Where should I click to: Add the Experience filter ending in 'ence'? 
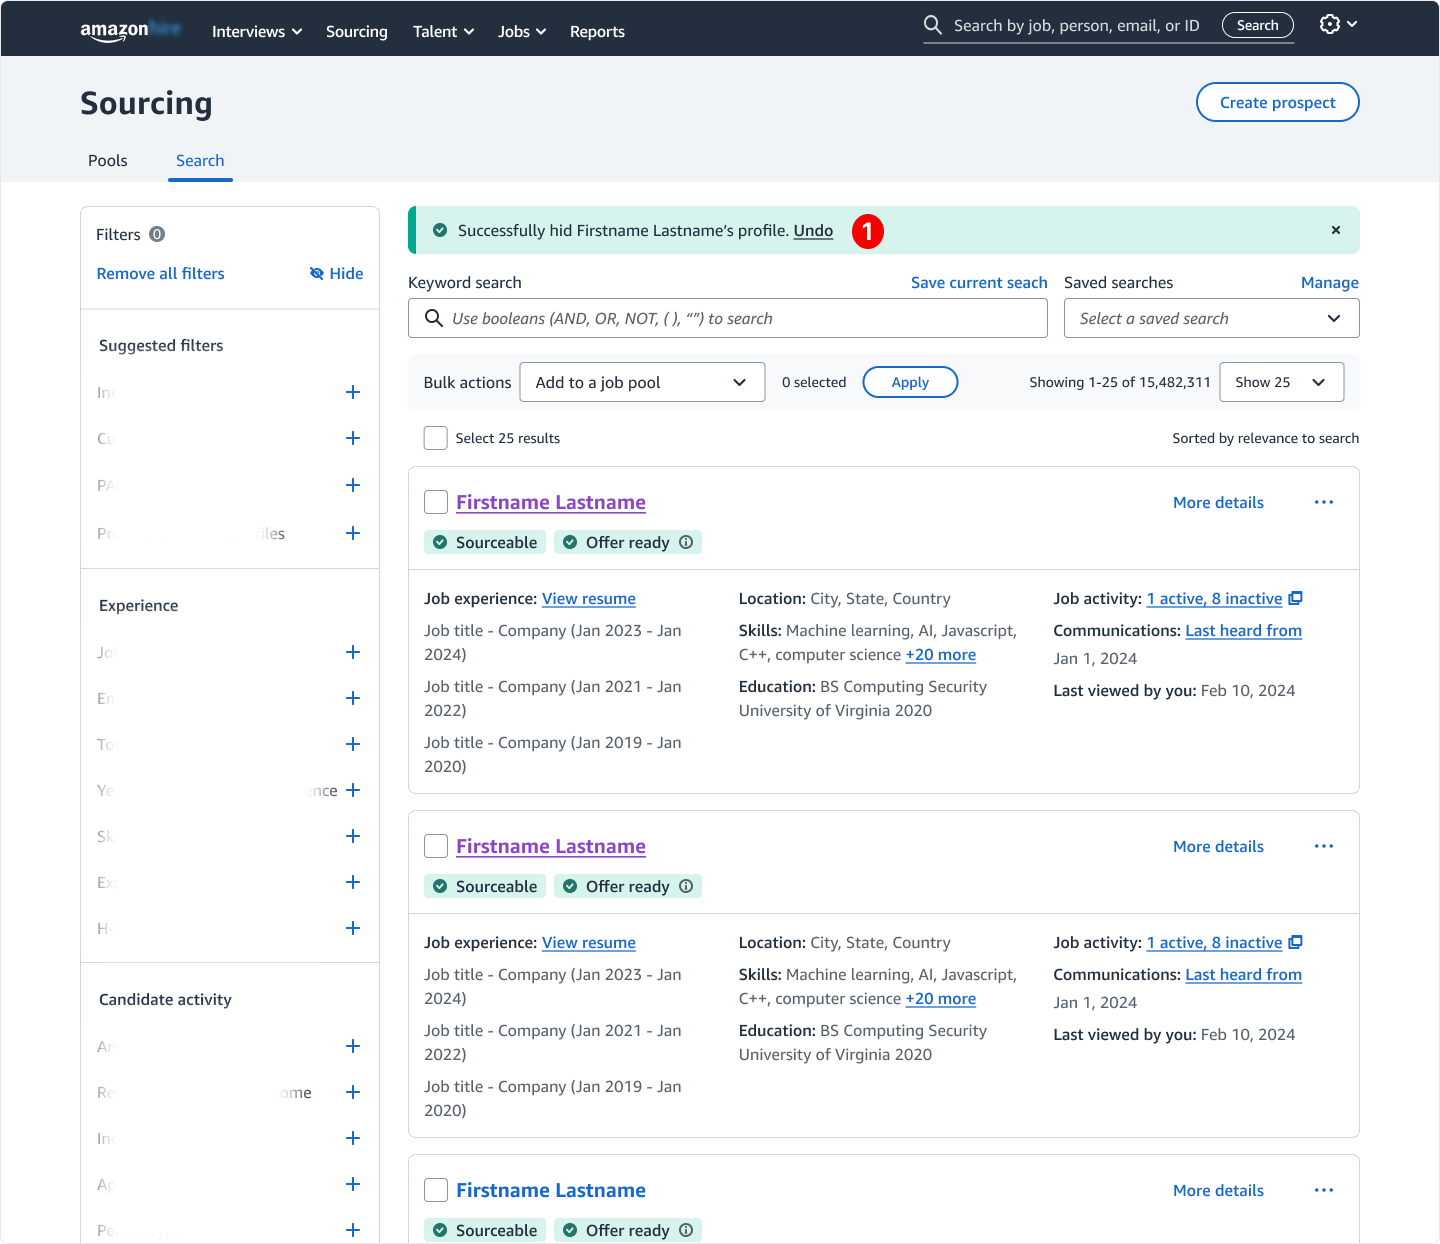[x=353, y=790]
